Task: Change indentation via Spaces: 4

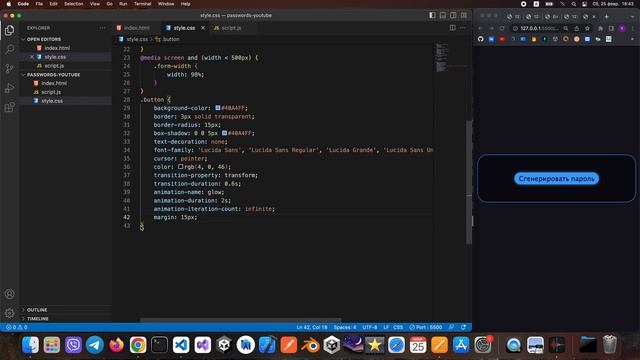Action: pos(345,327)
